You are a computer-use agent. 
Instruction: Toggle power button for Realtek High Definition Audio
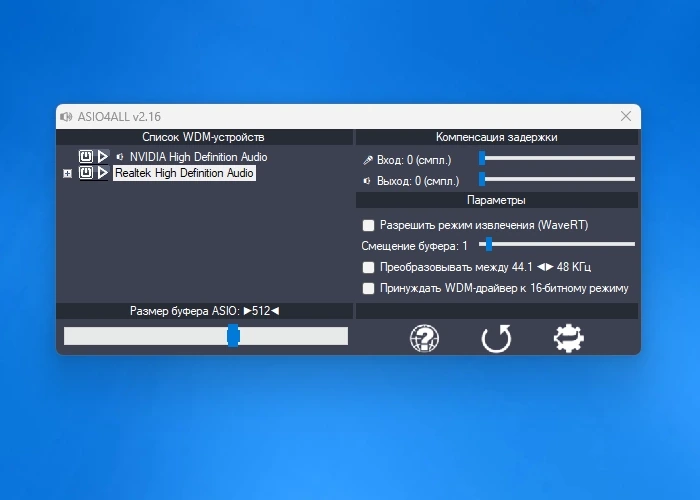click(x=86, y=173)
